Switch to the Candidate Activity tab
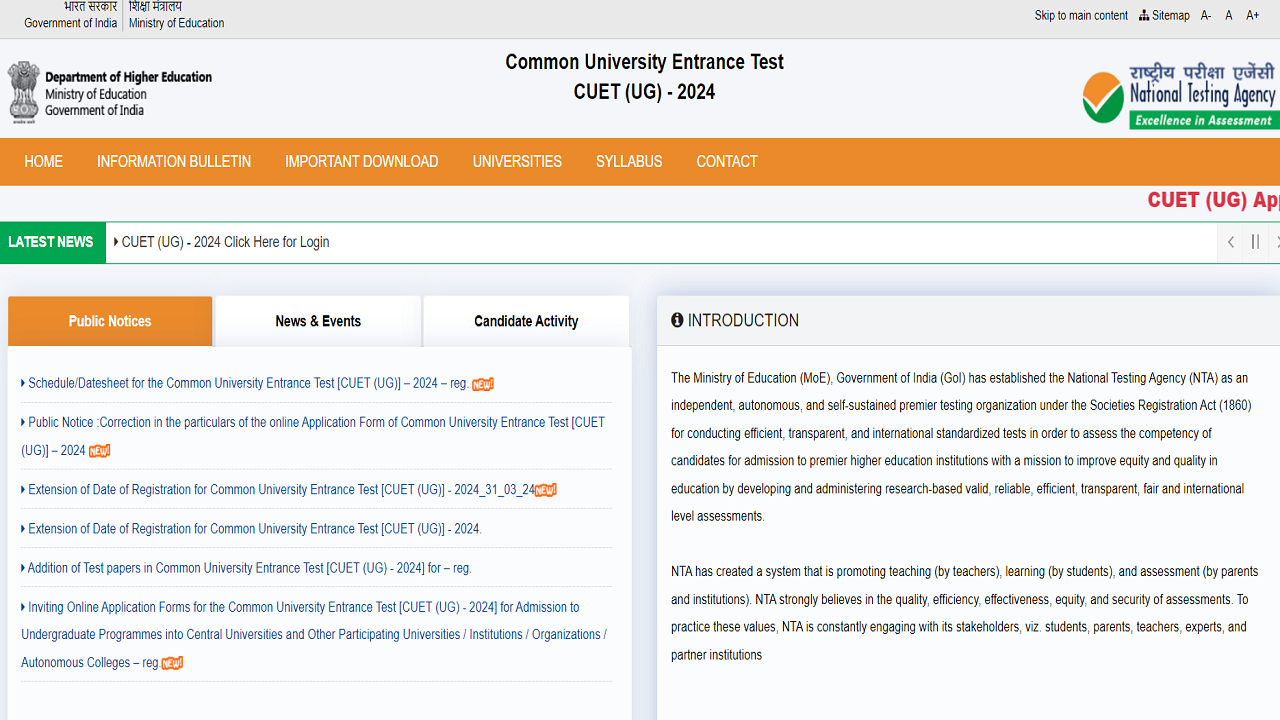Viewport: 1280px width, 720px height. [526, 321]
